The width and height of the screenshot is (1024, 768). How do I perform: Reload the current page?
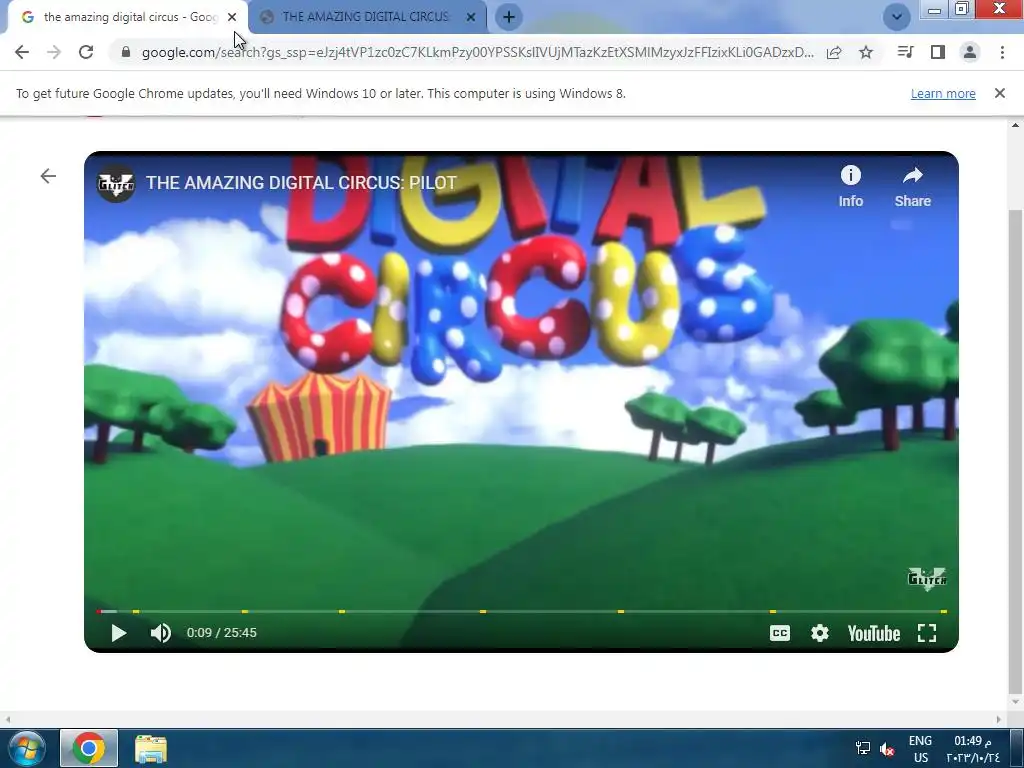coord(86,52)
